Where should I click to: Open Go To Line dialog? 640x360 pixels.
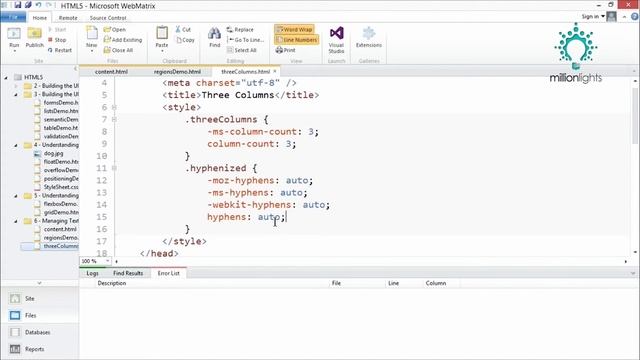[245, 40]
